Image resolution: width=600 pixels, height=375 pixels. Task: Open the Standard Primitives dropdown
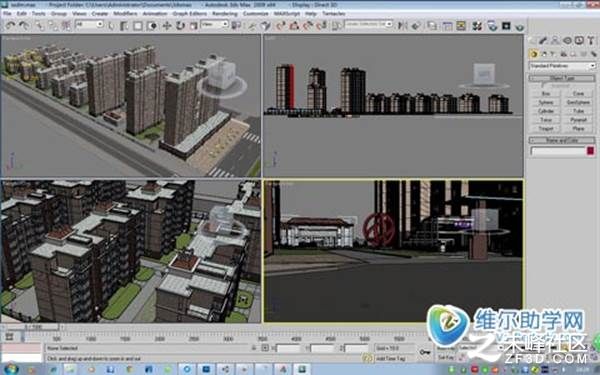point(562,66)
